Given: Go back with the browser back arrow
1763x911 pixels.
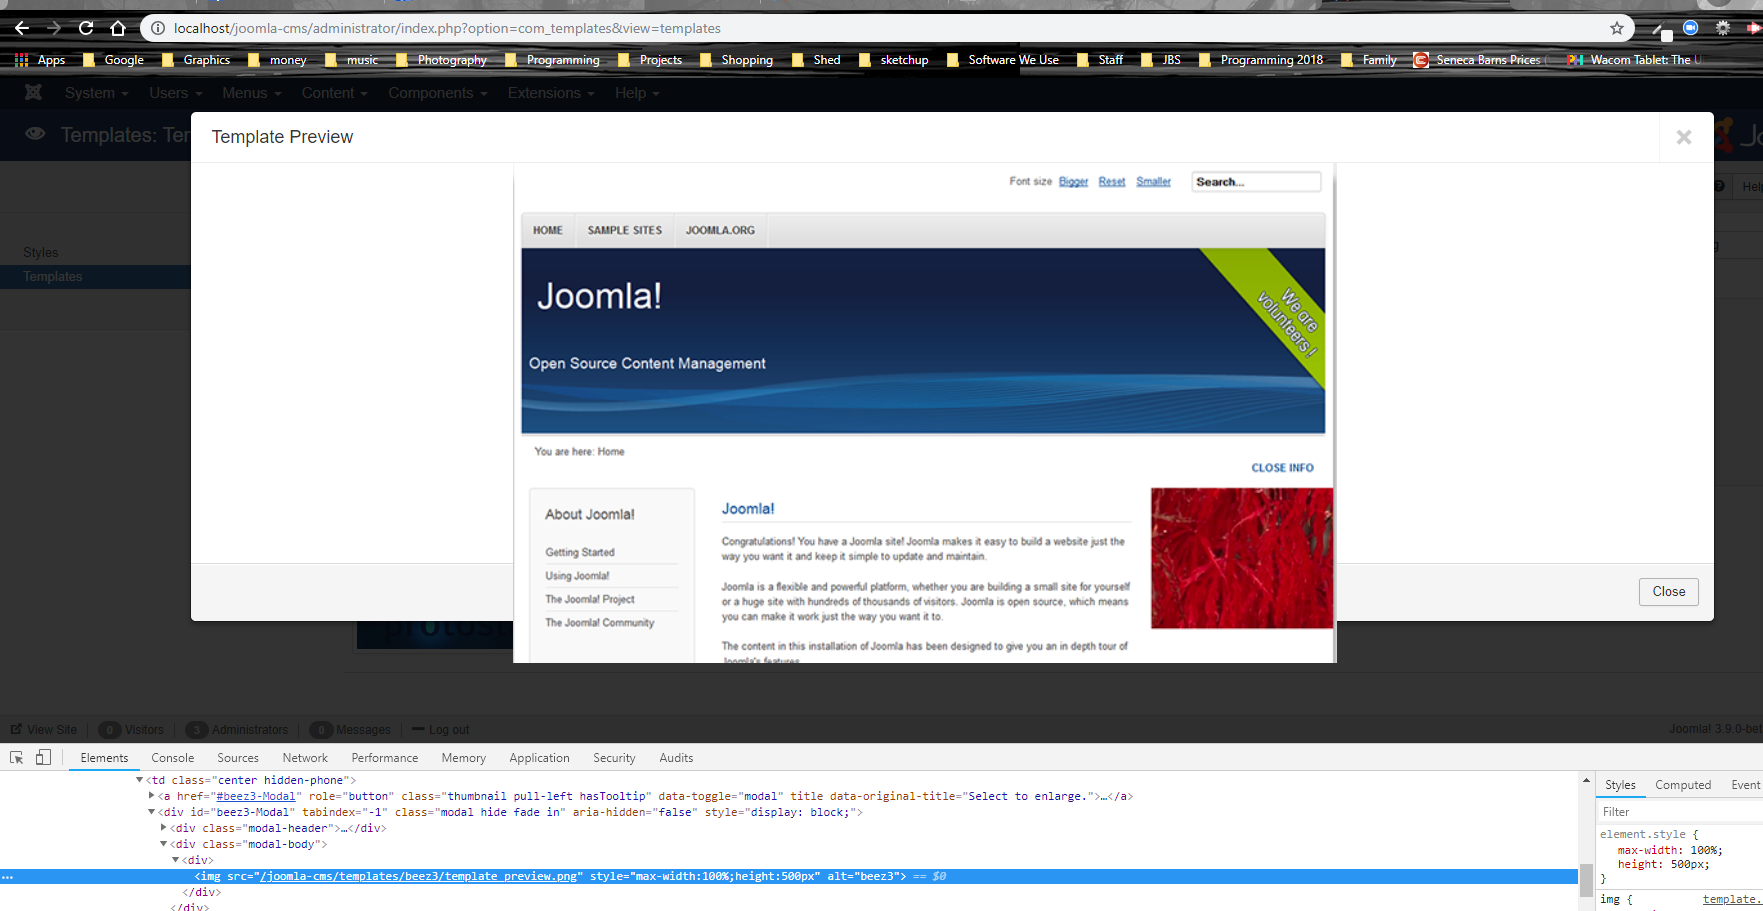Looking at the screenshot, I should (22, 28).
